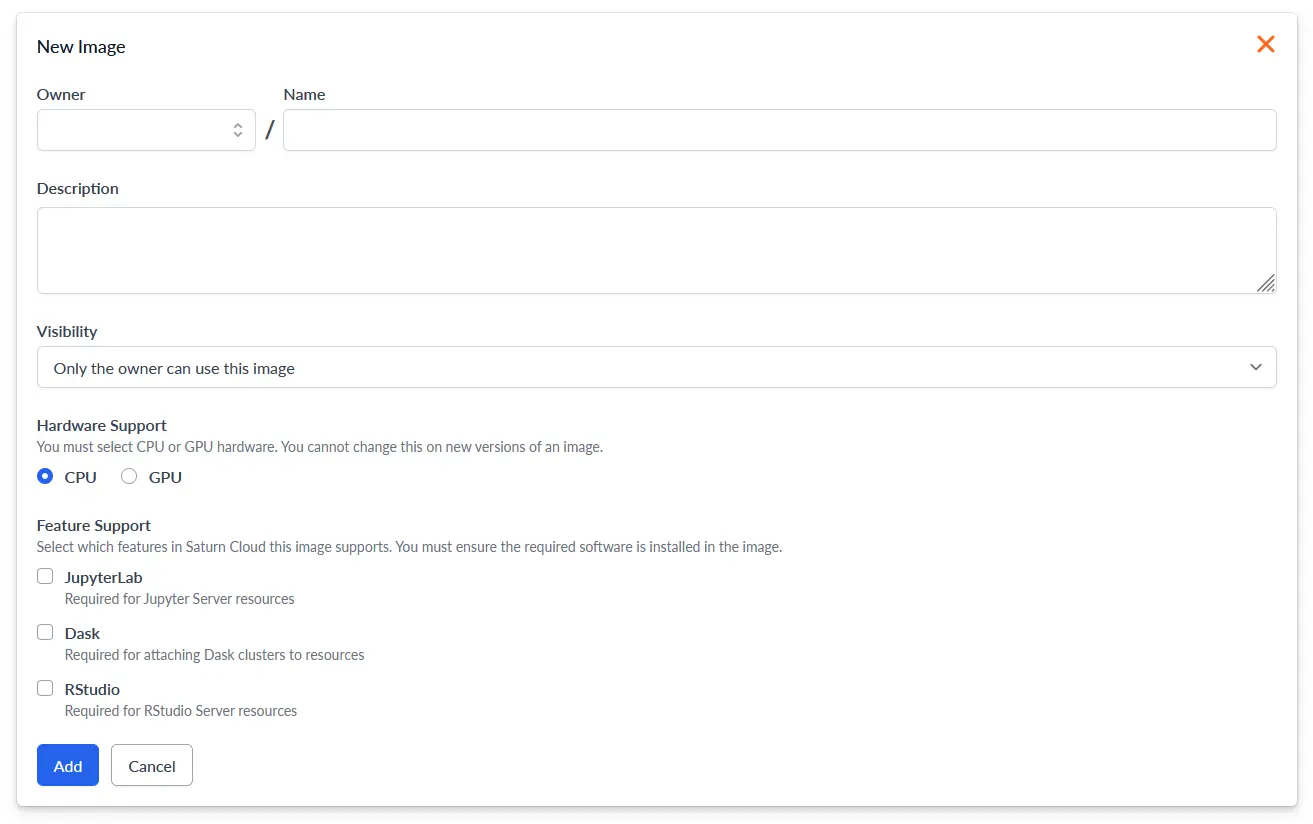
Task: Enable the JupyterLab checkbox
Action: click(45, 576)
